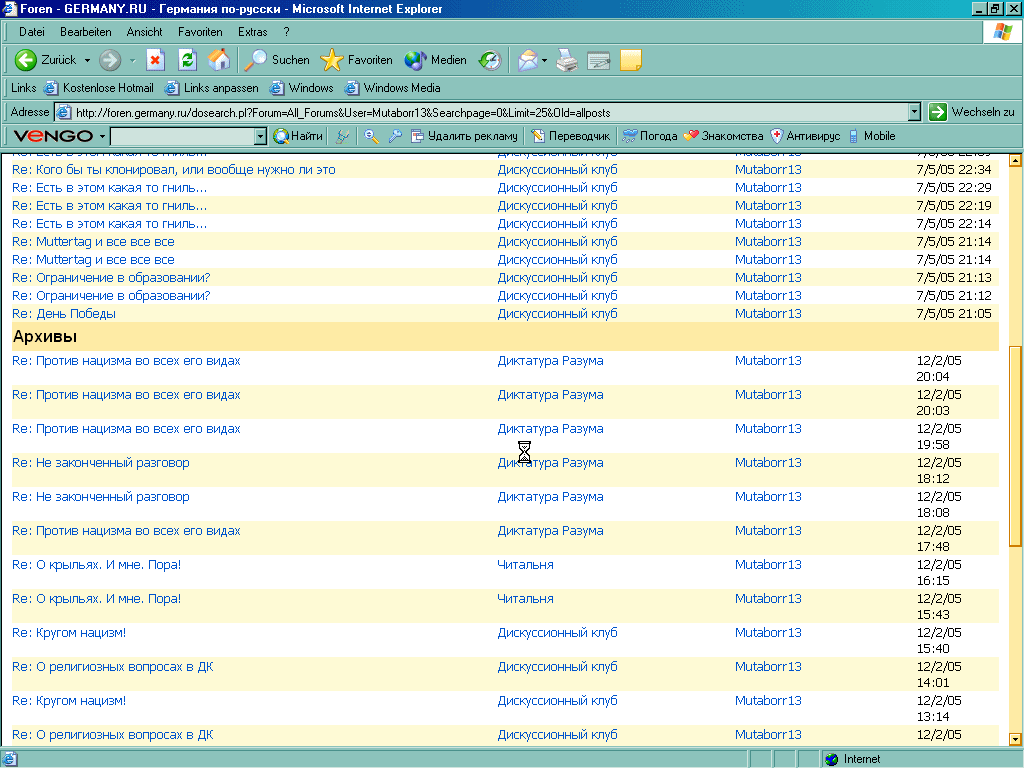Open the Favoriten menu

[200, 32]
